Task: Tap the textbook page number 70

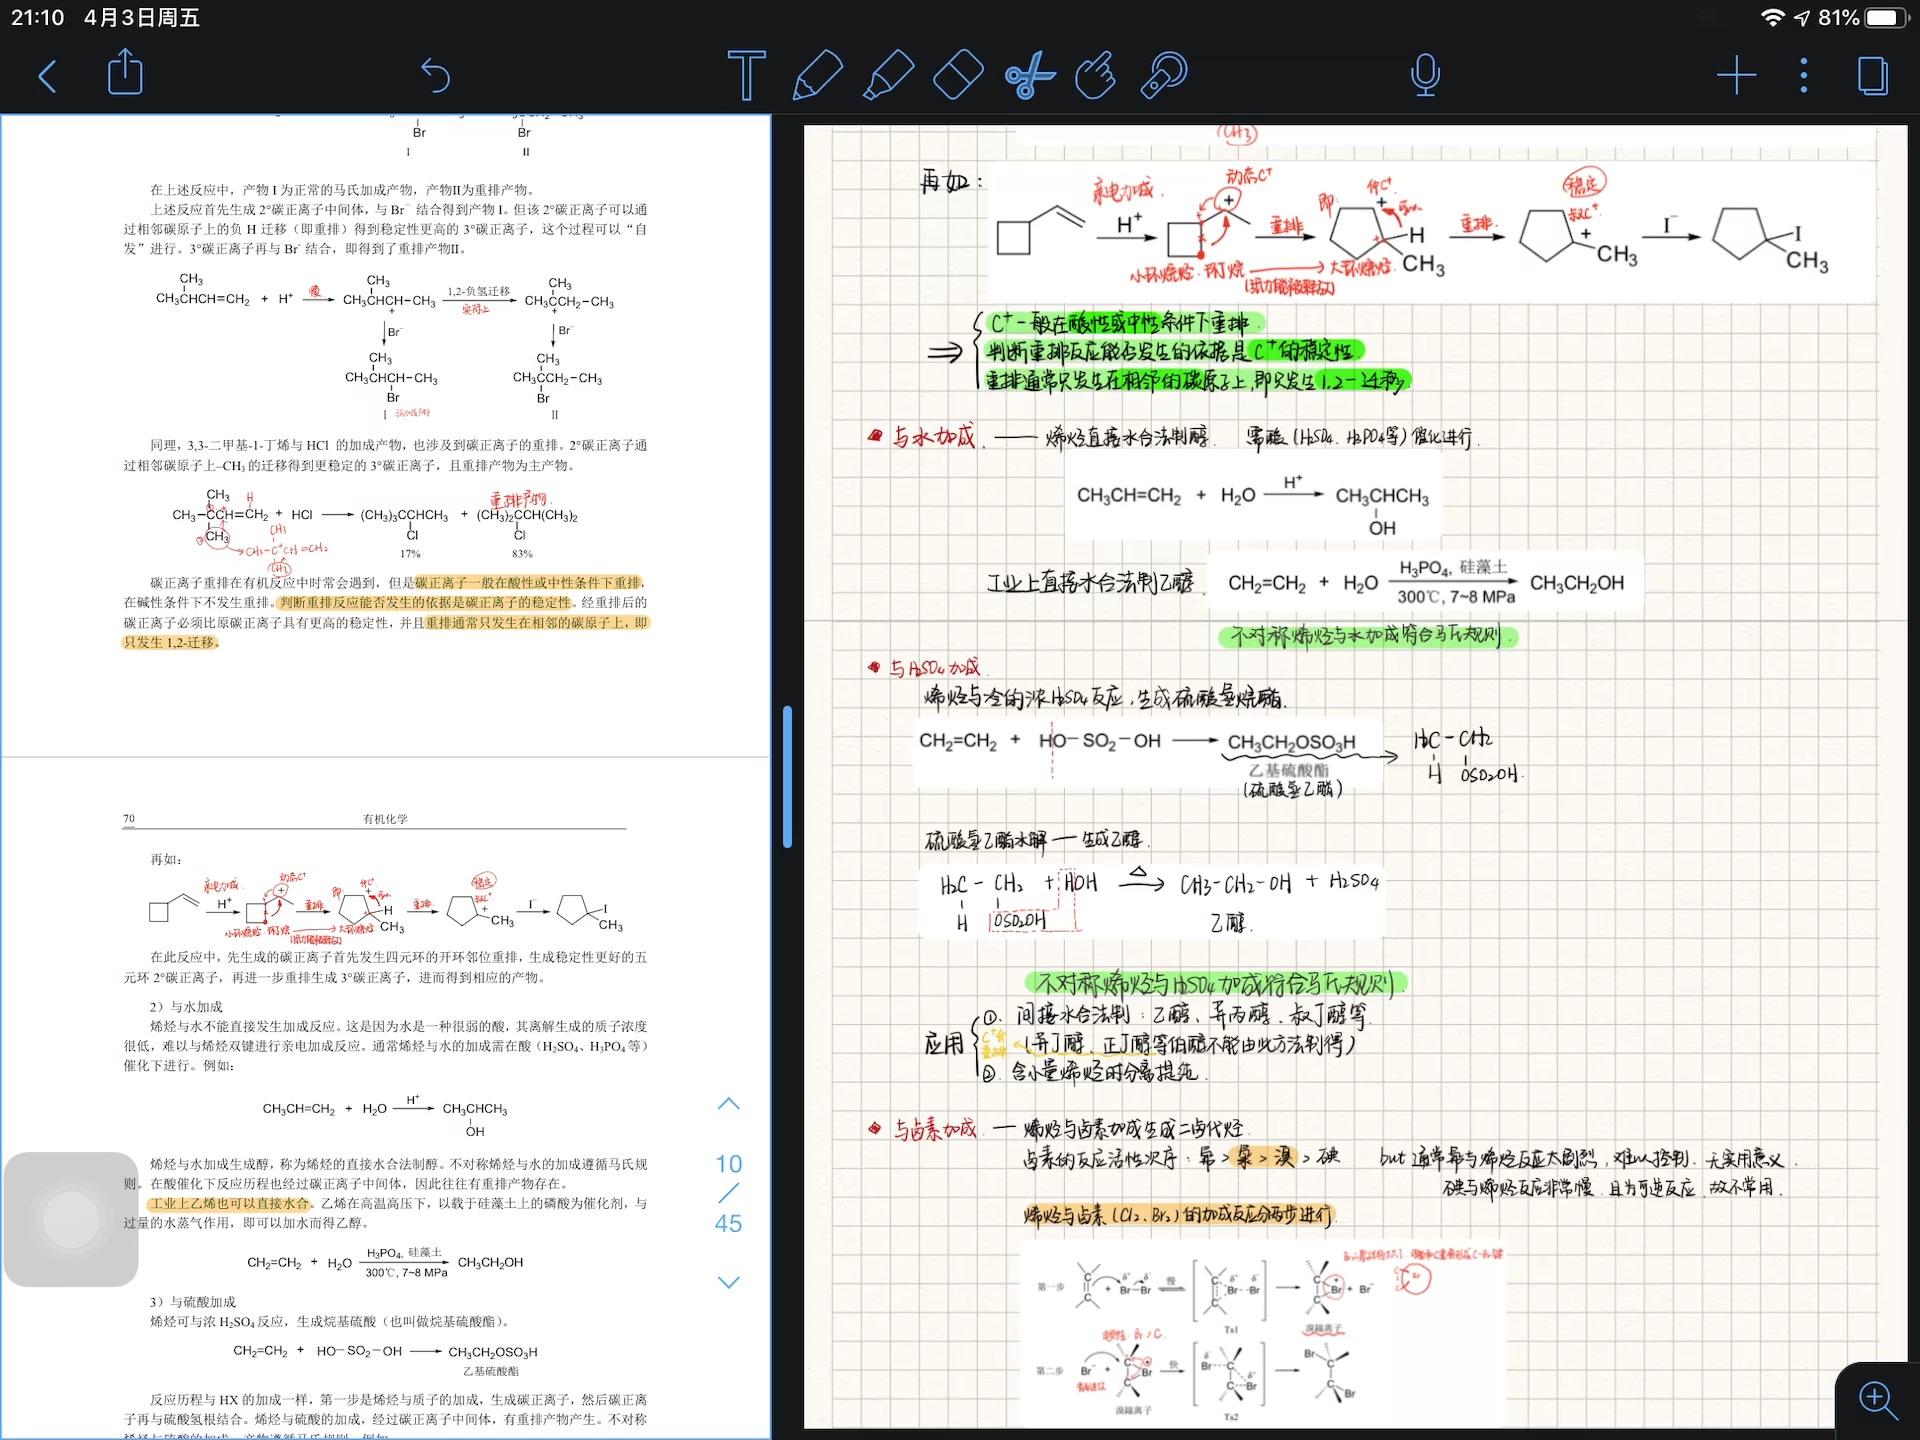Action: click(129, 818)
